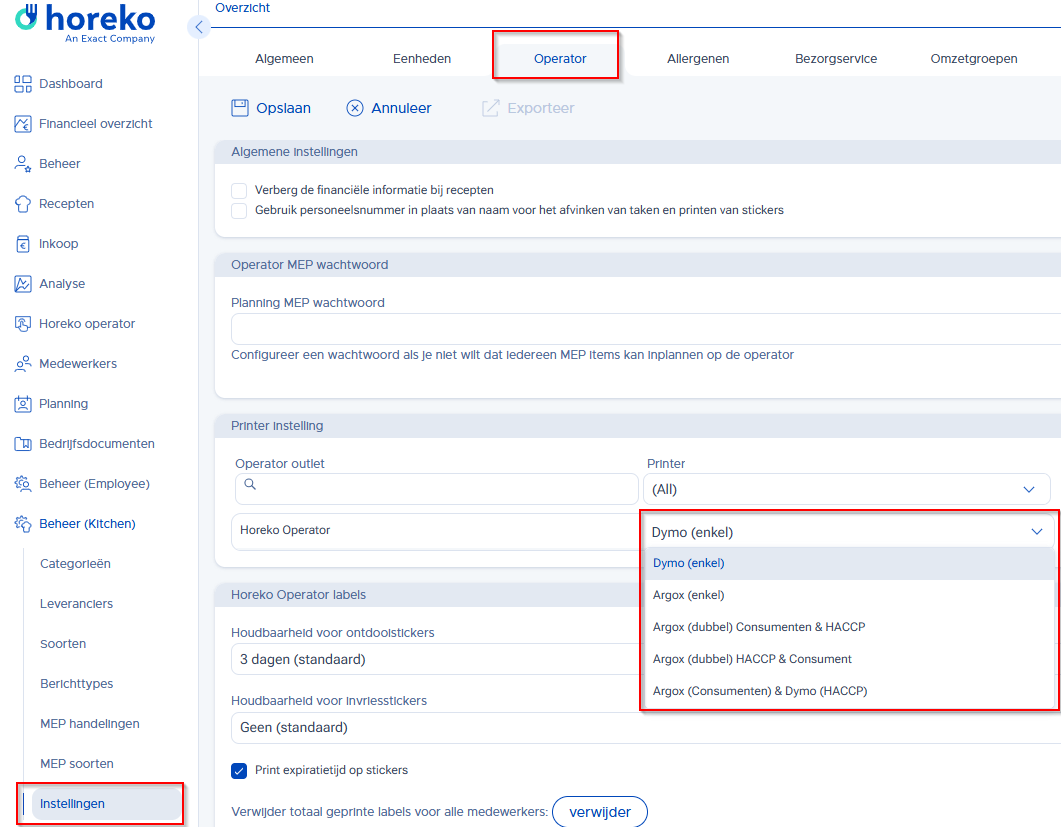Open Dashboard from the grid icon
Screen dimensions: 1061x827
point(23,84)
